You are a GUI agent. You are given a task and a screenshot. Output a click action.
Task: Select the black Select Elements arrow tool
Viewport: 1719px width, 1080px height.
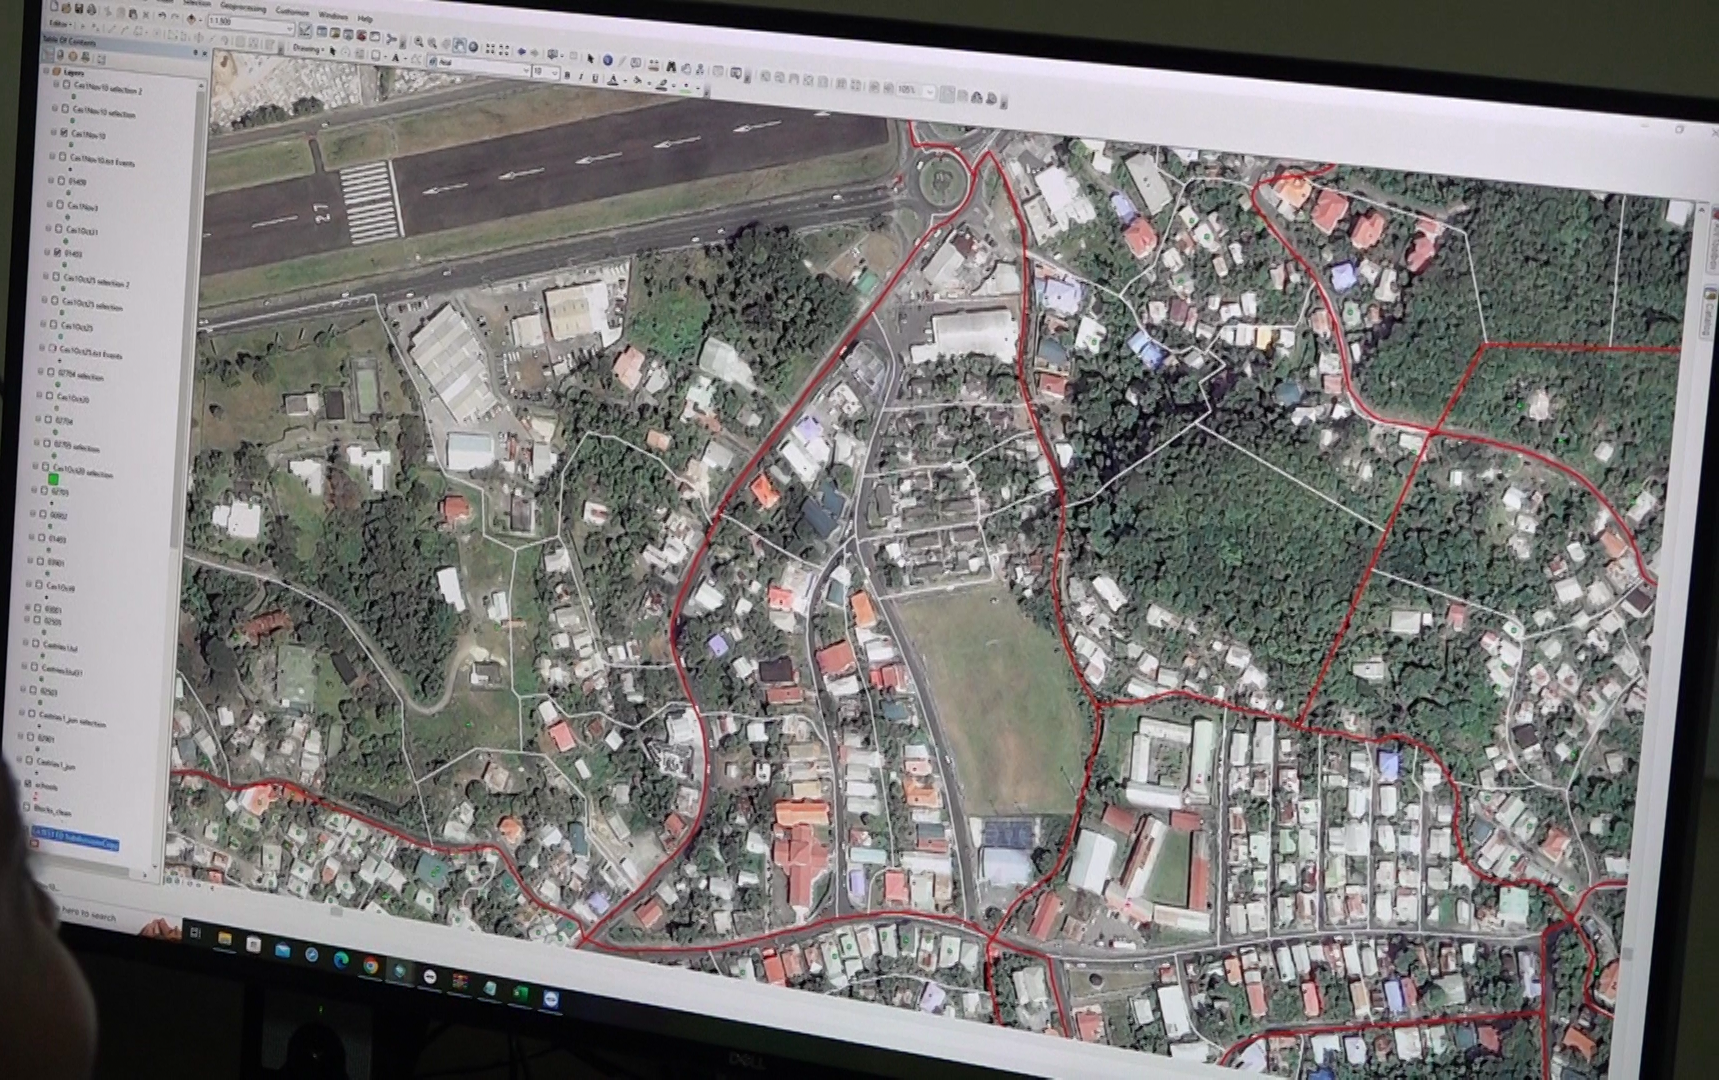click(x=591, y=59)
